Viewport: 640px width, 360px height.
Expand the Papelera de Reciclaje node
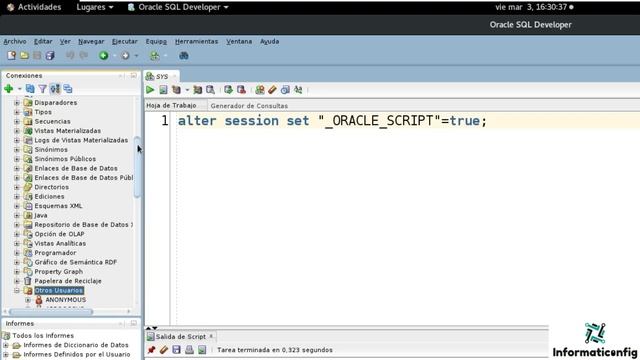tap(17, 281)
